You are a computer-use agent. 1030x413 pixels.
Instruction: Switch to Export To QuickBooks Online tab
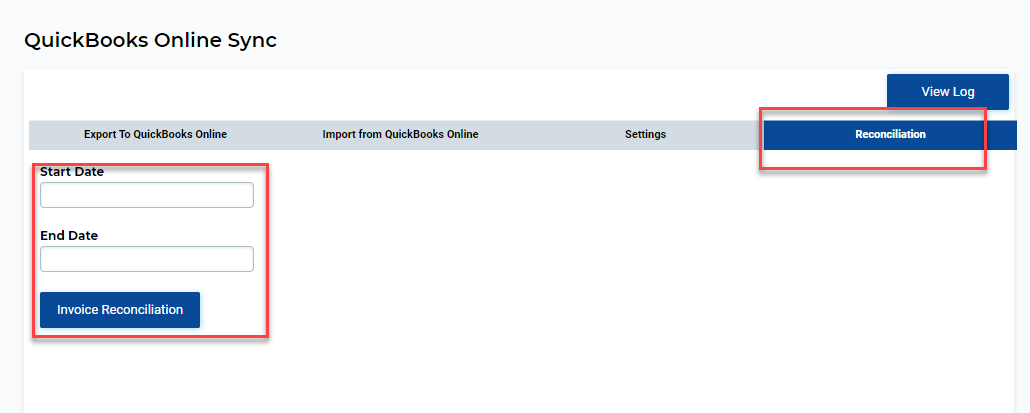point(155,135)
